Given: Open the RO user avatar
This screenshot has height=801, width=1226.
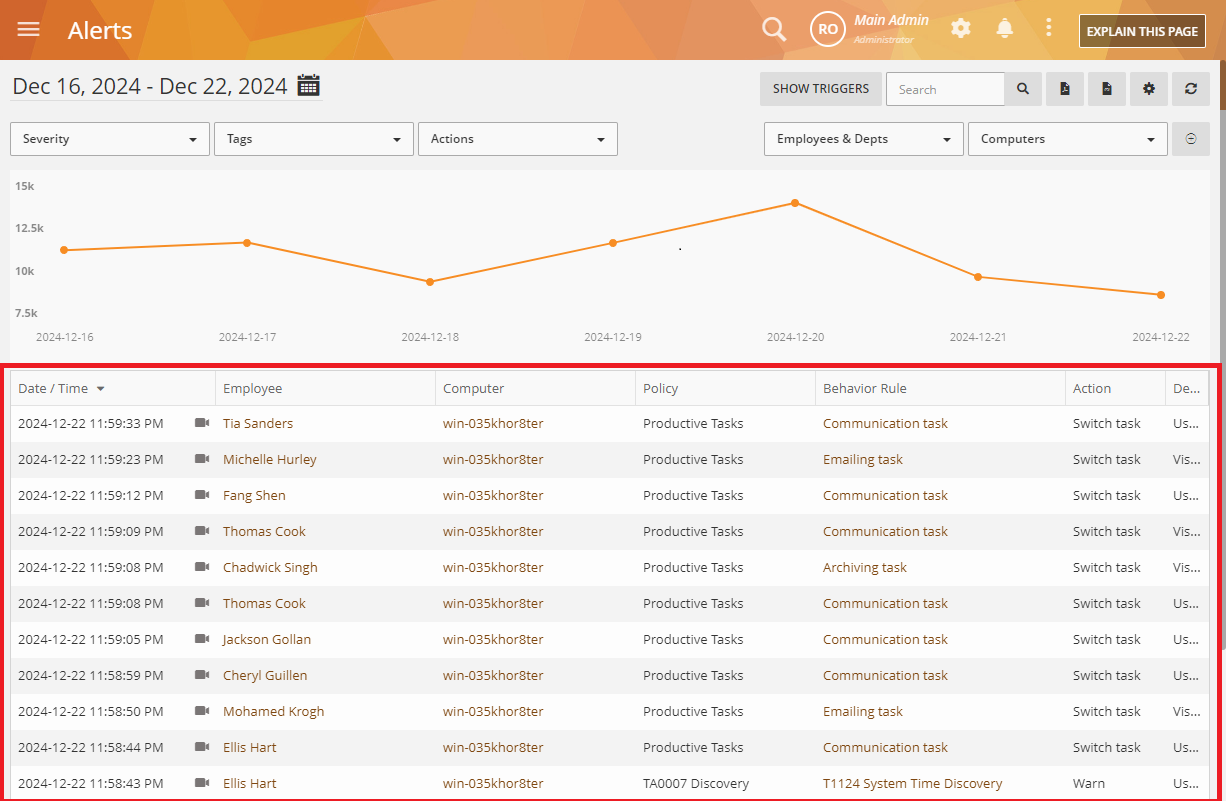Looking at the screenshot, I should (x=828, y=29).
